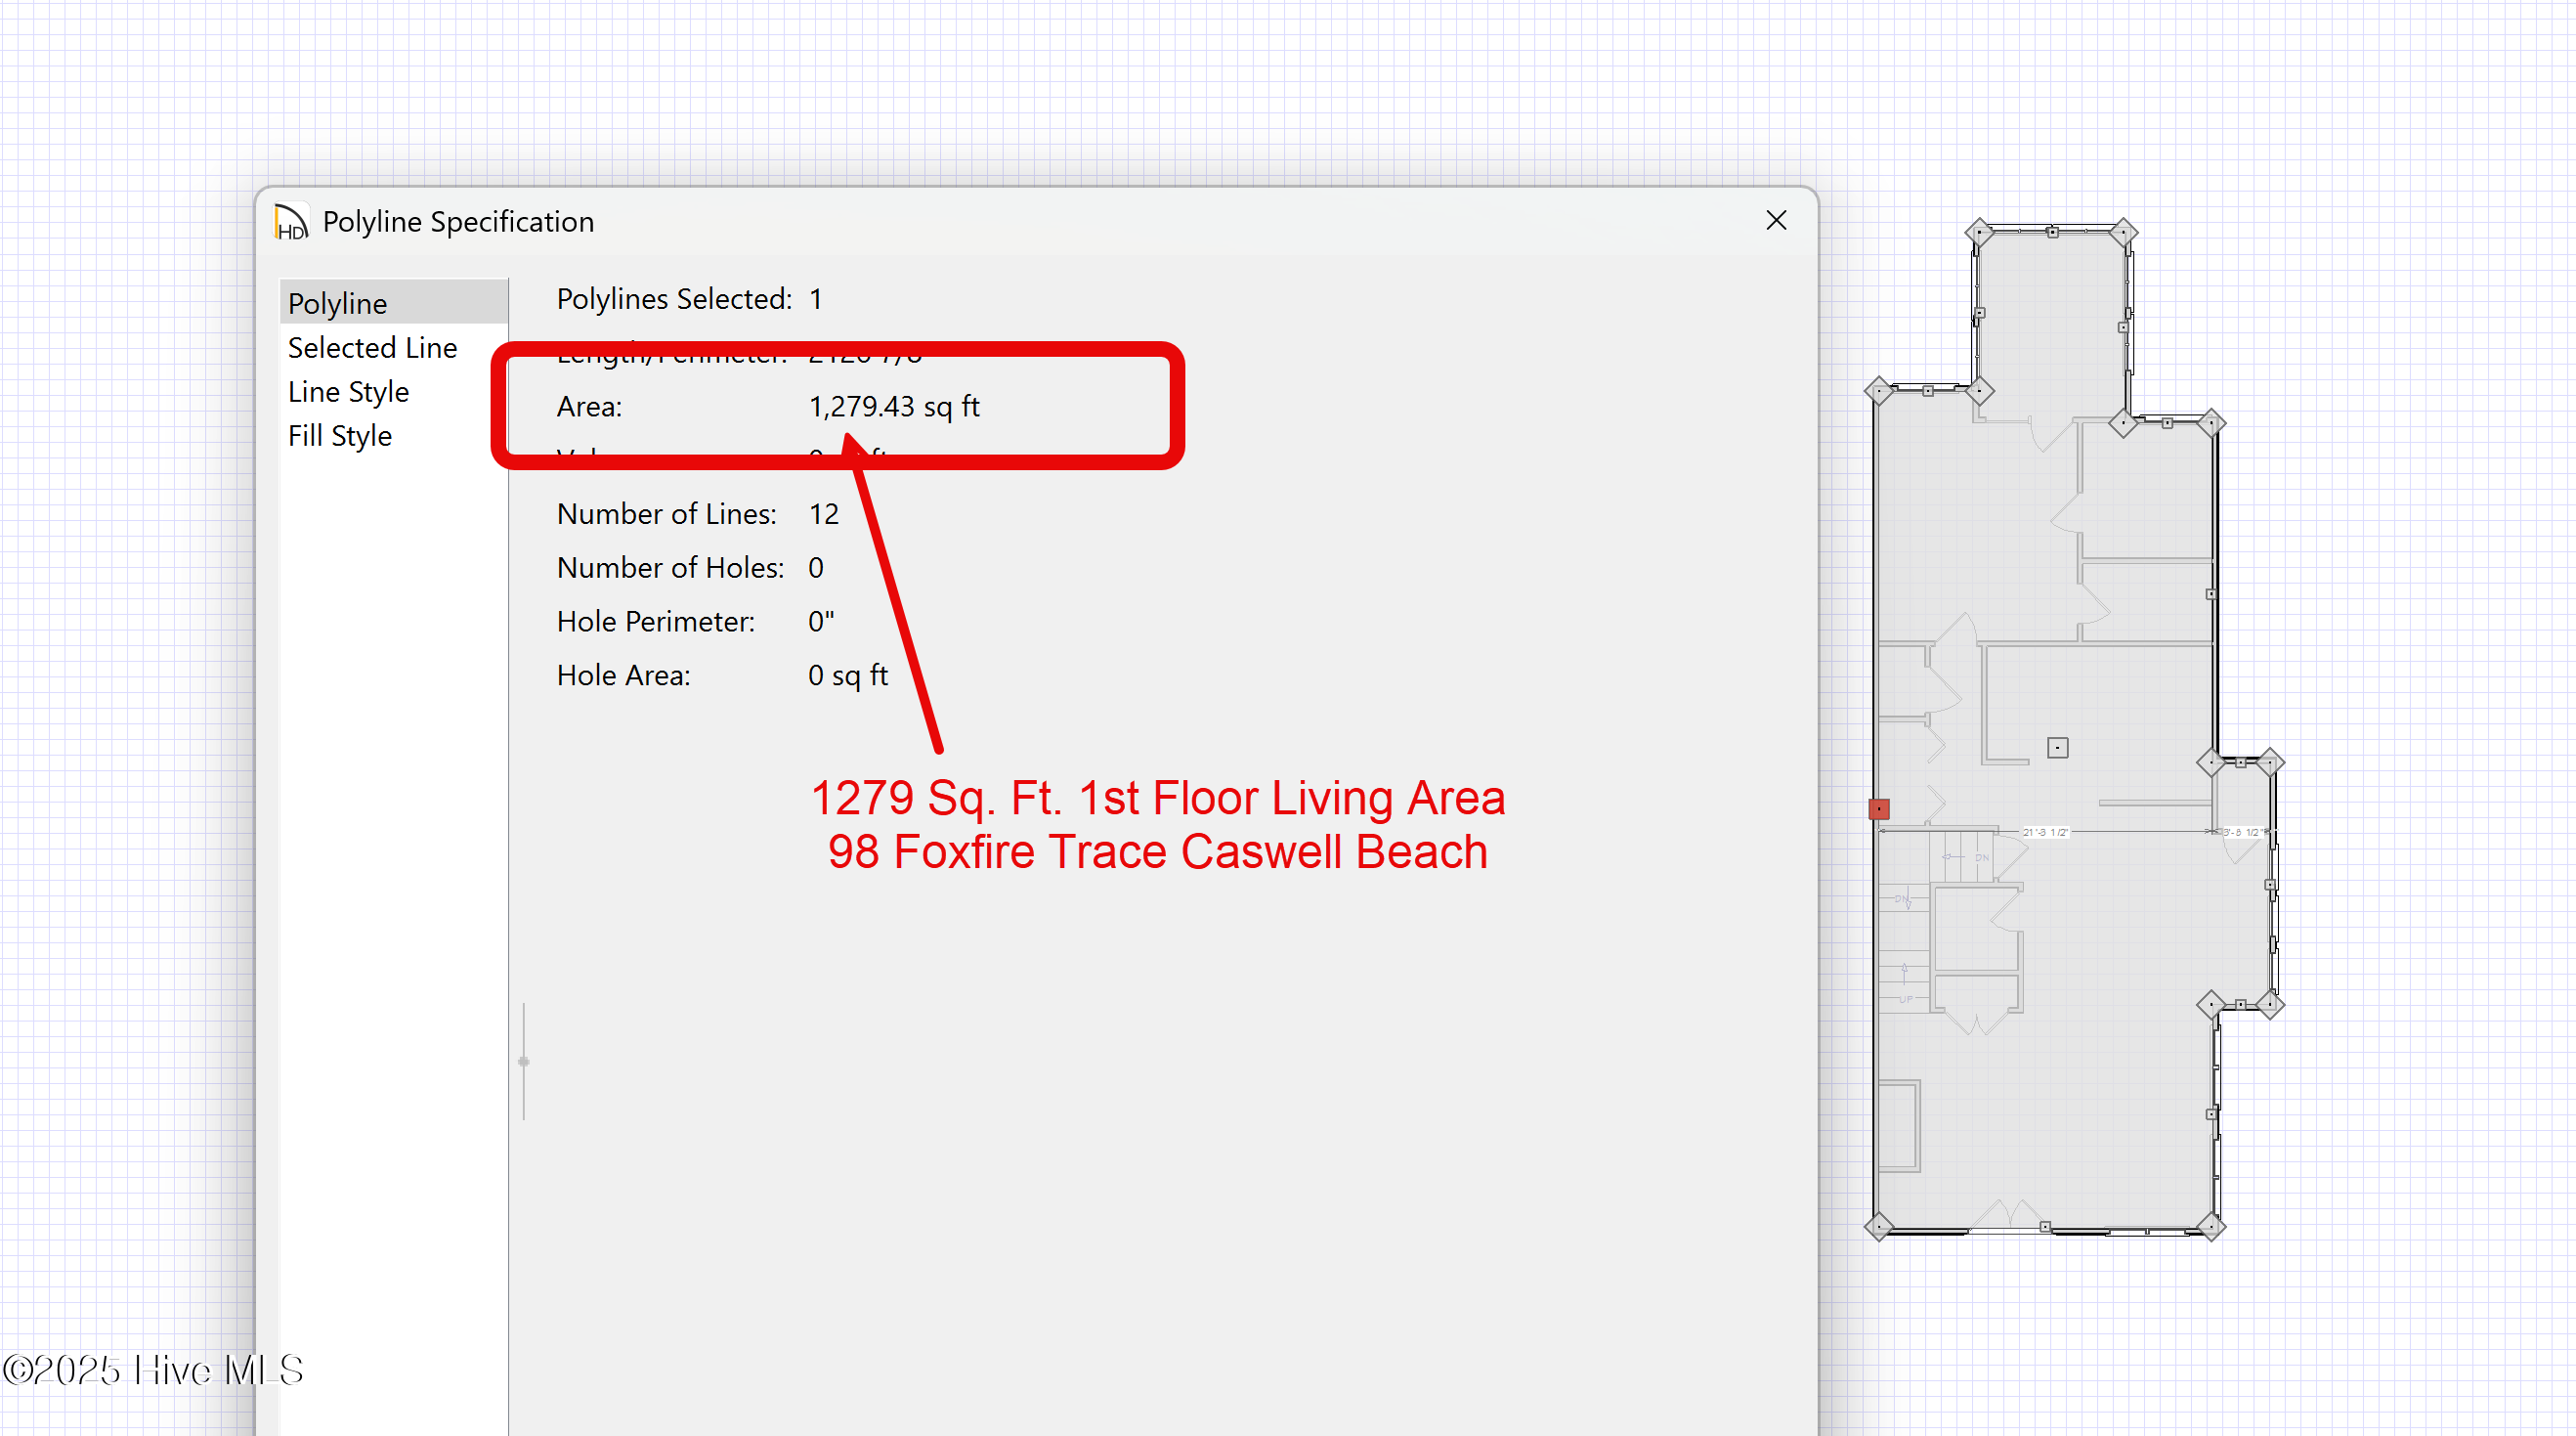Select the bottom-left corner diamond handle
The image size is (2576, 1436).
pos(1879,1226)
